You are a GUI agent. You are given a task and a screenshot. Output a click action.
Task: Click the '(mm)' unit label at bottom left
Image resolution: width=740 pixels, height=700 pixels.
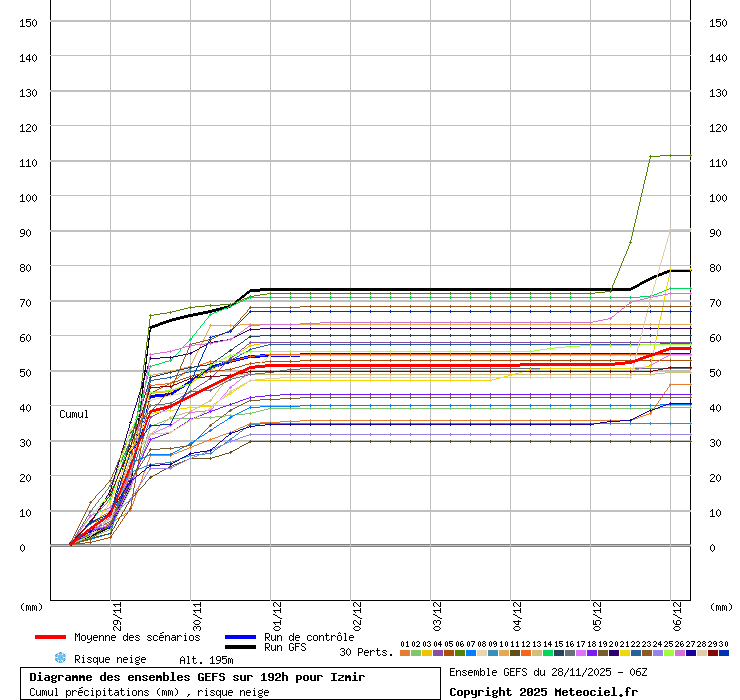(31, 607)
